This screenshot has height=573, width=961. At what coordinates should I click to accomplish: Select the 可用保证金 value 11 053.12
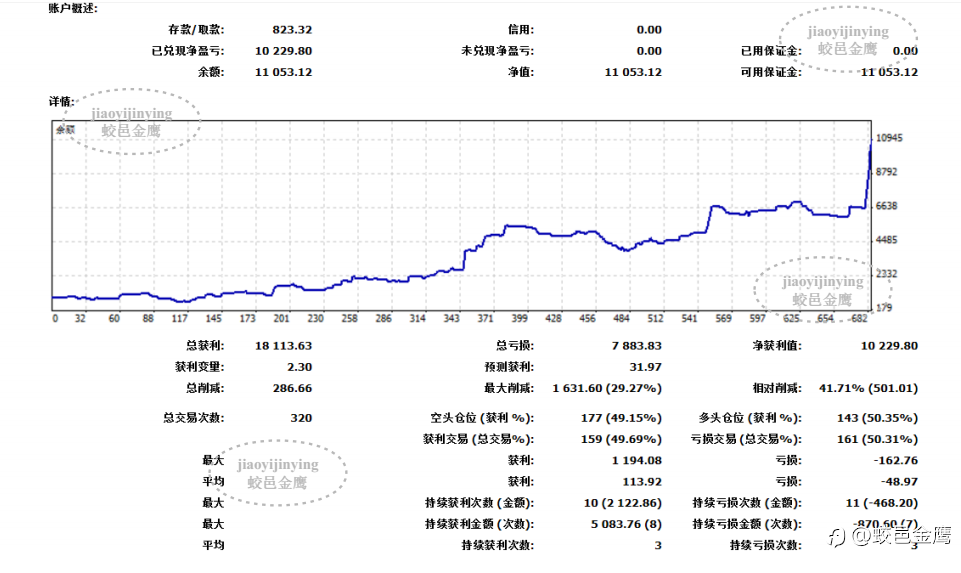point(889,72)
